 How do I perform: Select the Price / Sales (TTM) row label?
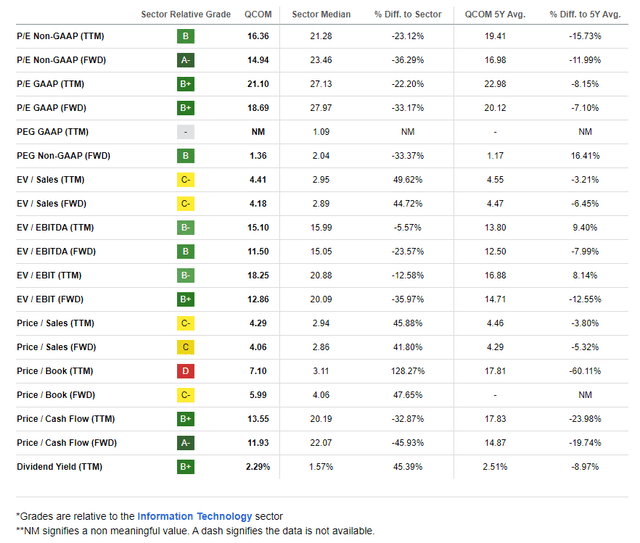pyautogui.click(x=56, y=323)
